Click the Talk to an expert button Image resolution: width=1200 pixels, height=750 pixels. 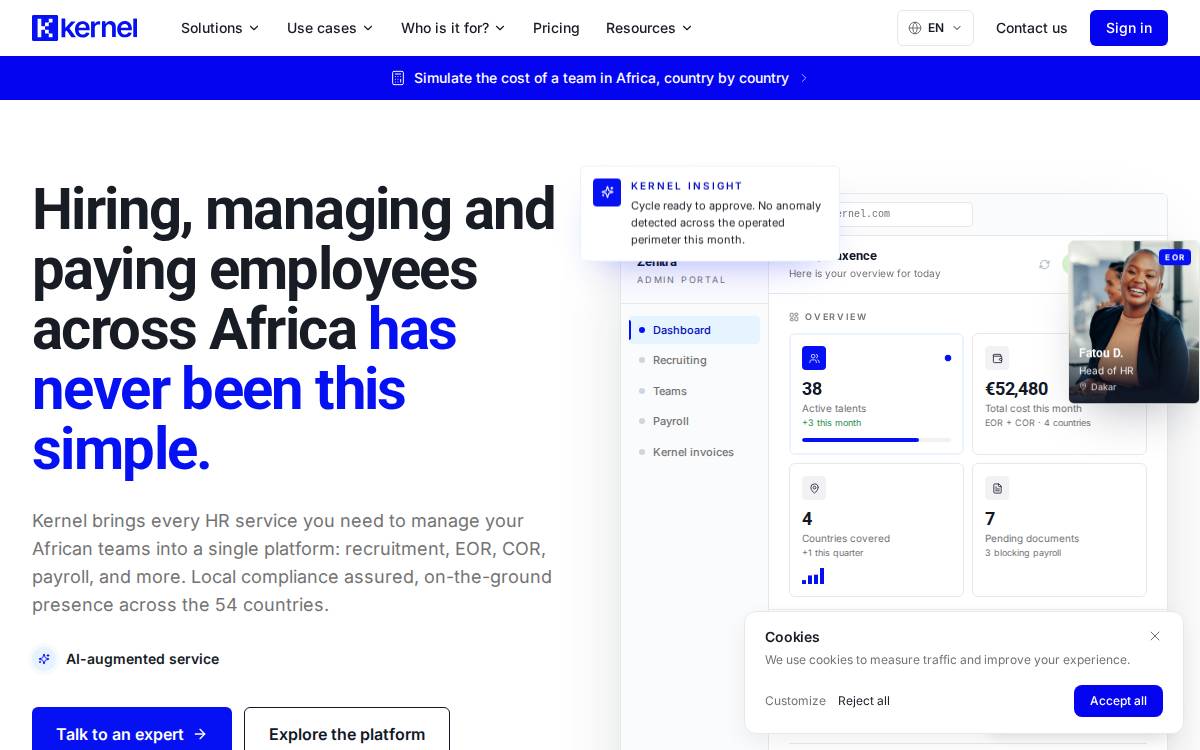click(132, 734)
